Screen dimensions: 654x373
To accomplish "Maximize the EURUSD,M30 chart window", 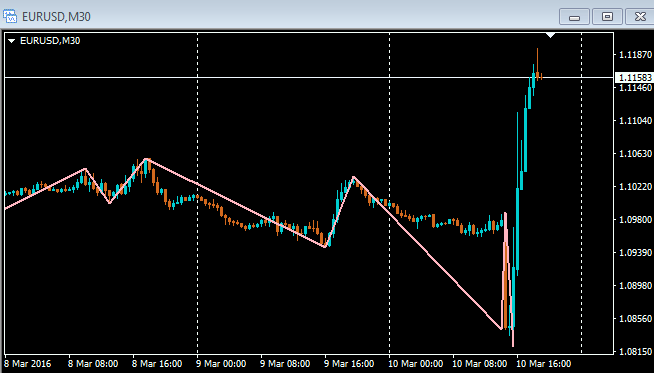I will coord(607,17).
